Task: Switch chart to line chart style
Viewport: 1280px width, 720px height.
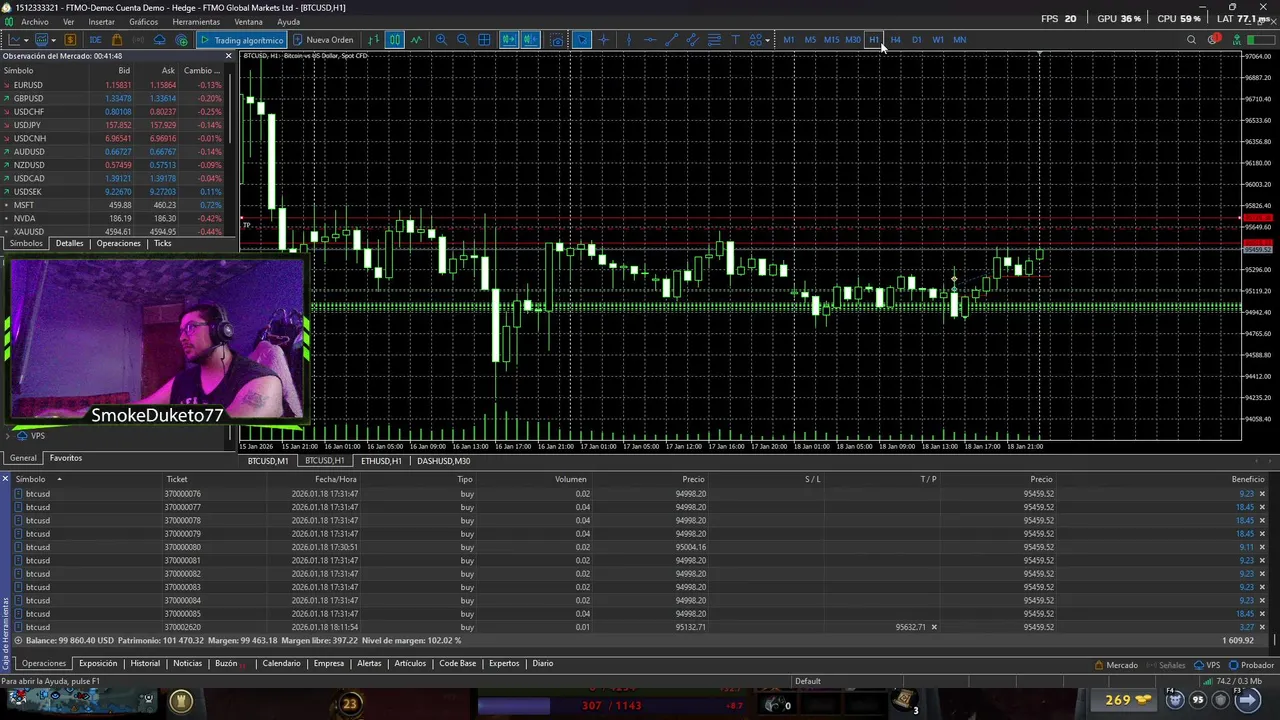Action: pyautogui.click(x=416, y=40)
